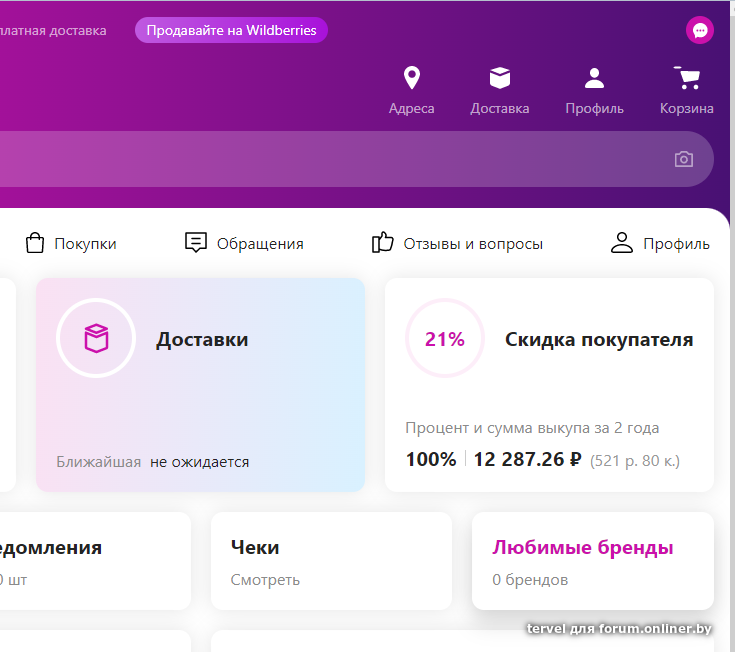Viewport: 735px width, 652px height.
Task: Click the Обращения message icon
Action: click(x=195, y=243)
